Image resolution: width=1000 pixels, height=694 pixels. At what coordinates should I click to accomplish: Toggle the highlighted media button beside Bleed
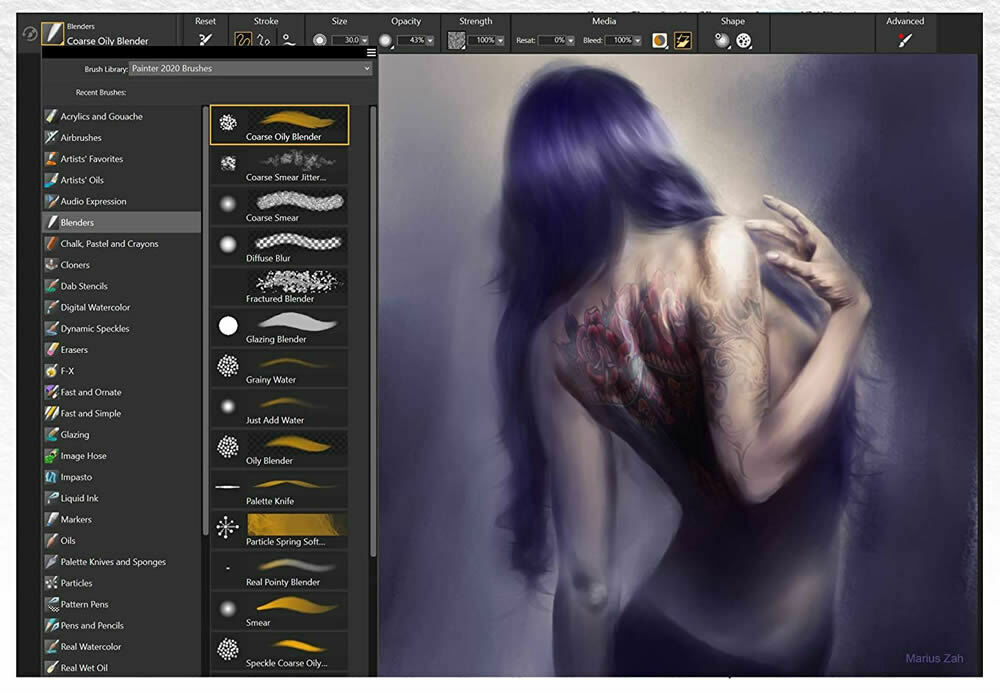coord(684,41)
